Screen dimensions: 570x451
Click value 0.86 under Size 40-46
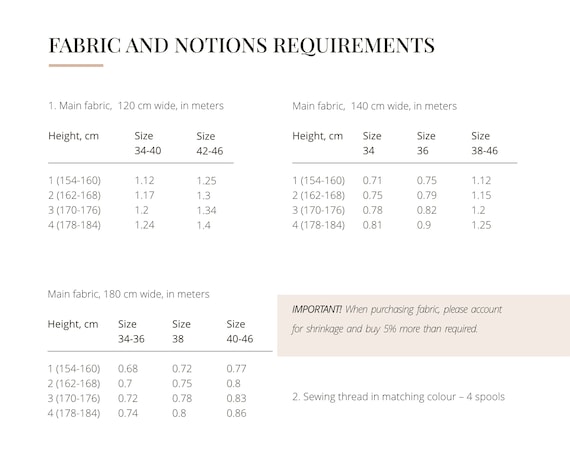pyautogui.click(x=236, y=414)
